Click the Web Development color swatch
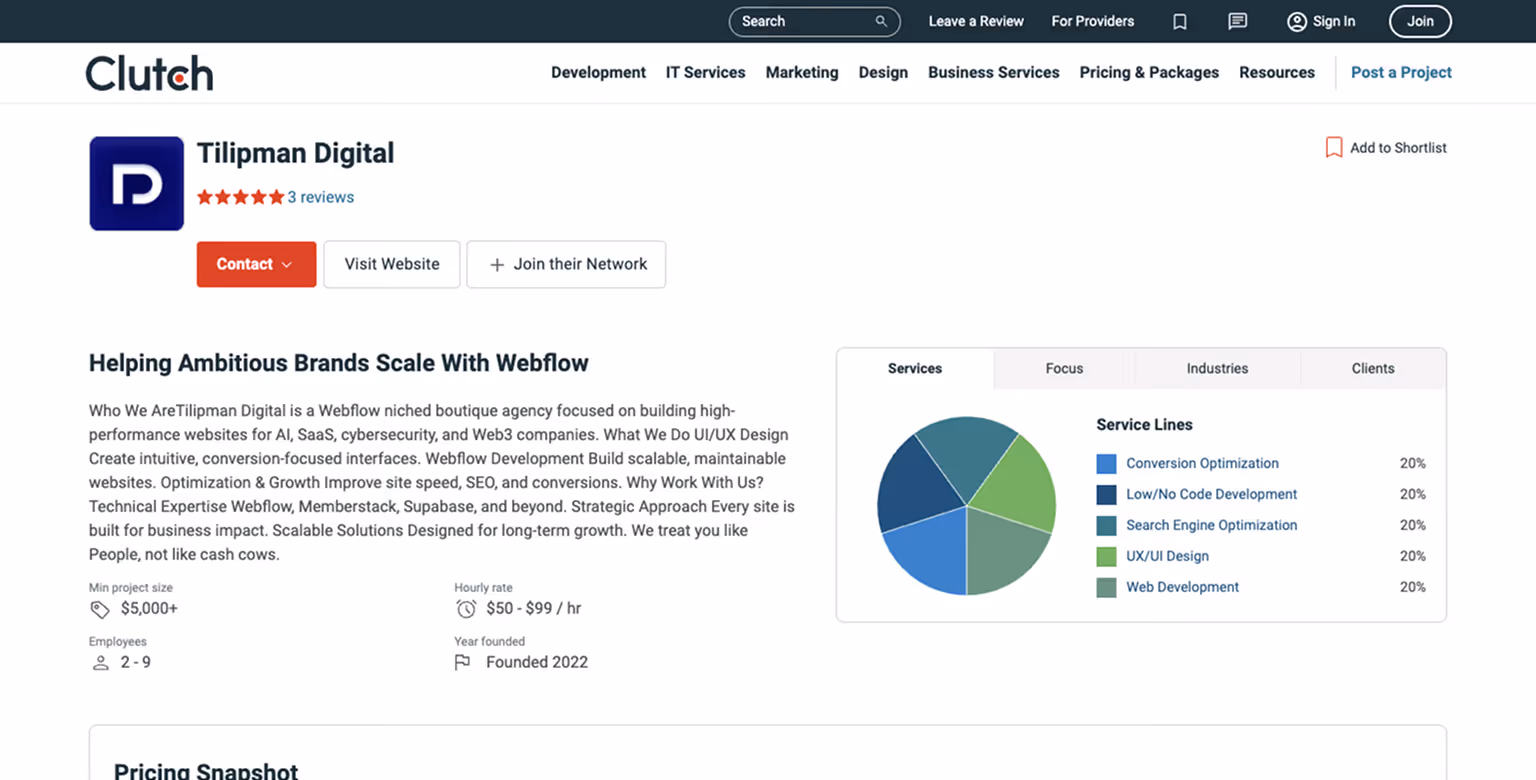 pos(1106,588)
